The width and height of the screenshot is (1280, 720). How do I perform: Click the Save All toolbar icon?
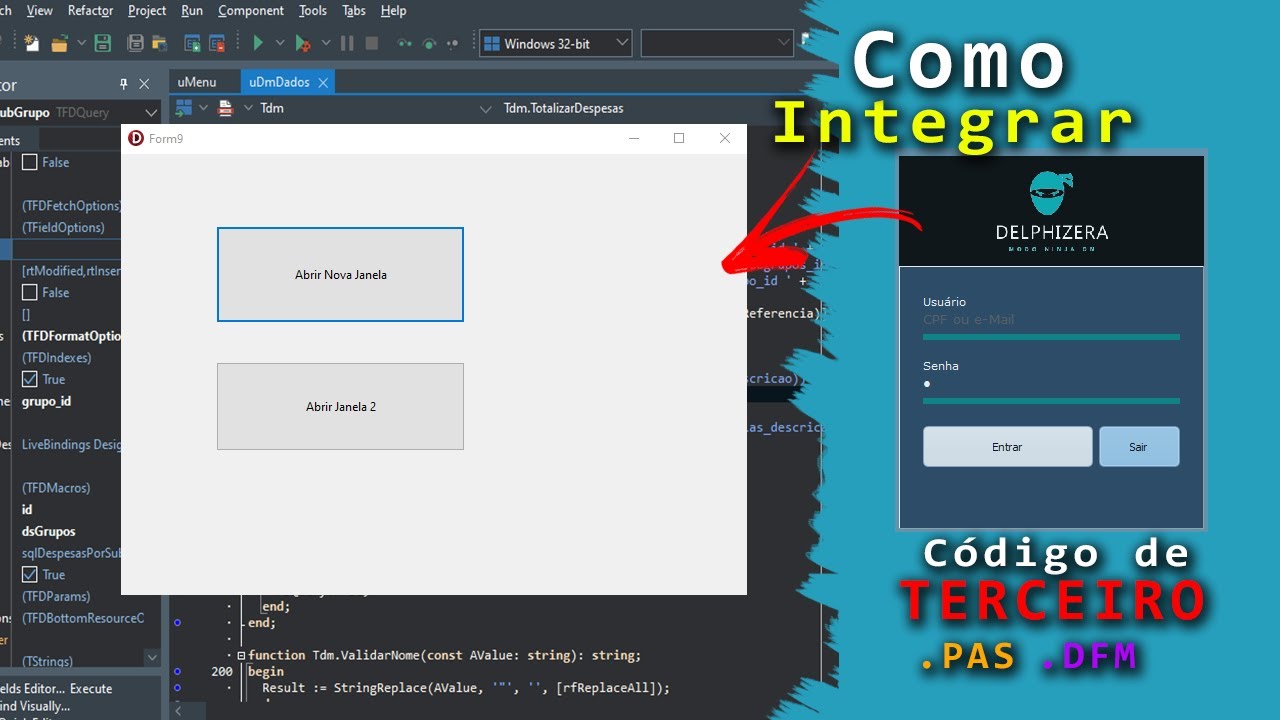coord(135,43)
